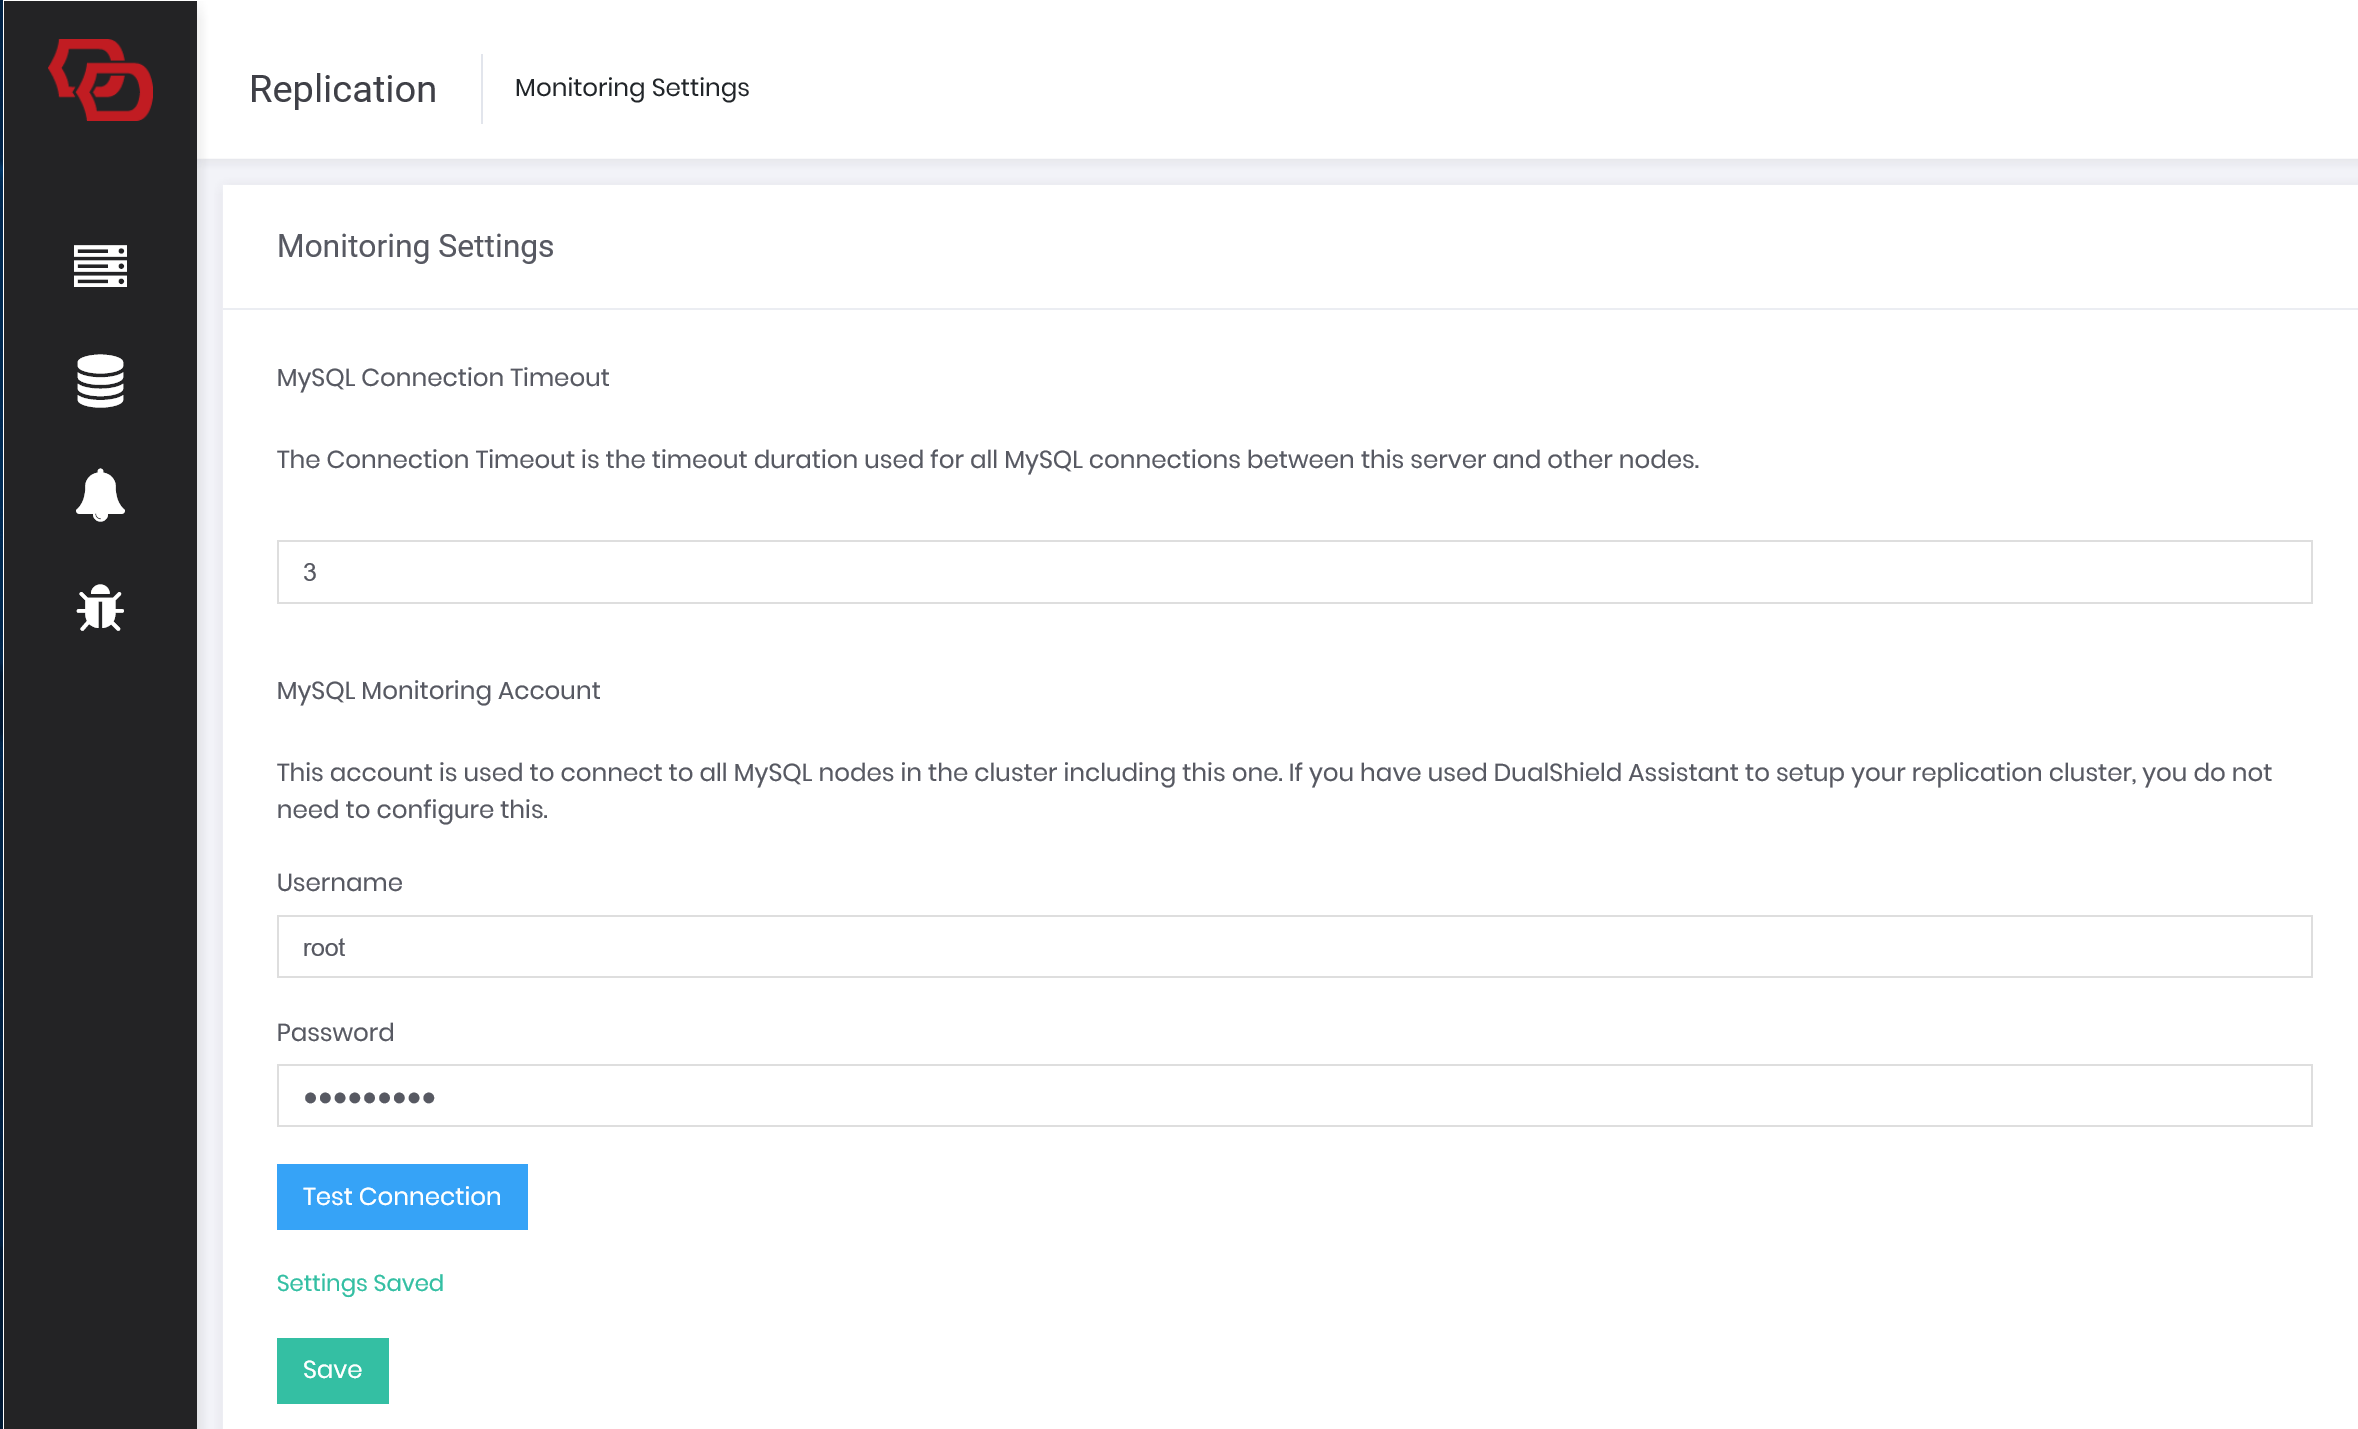Viewport: 2358px width, 1429px height.
Task: Open the bell alerts sidebar icon
Action: click(x=100, y=494)
